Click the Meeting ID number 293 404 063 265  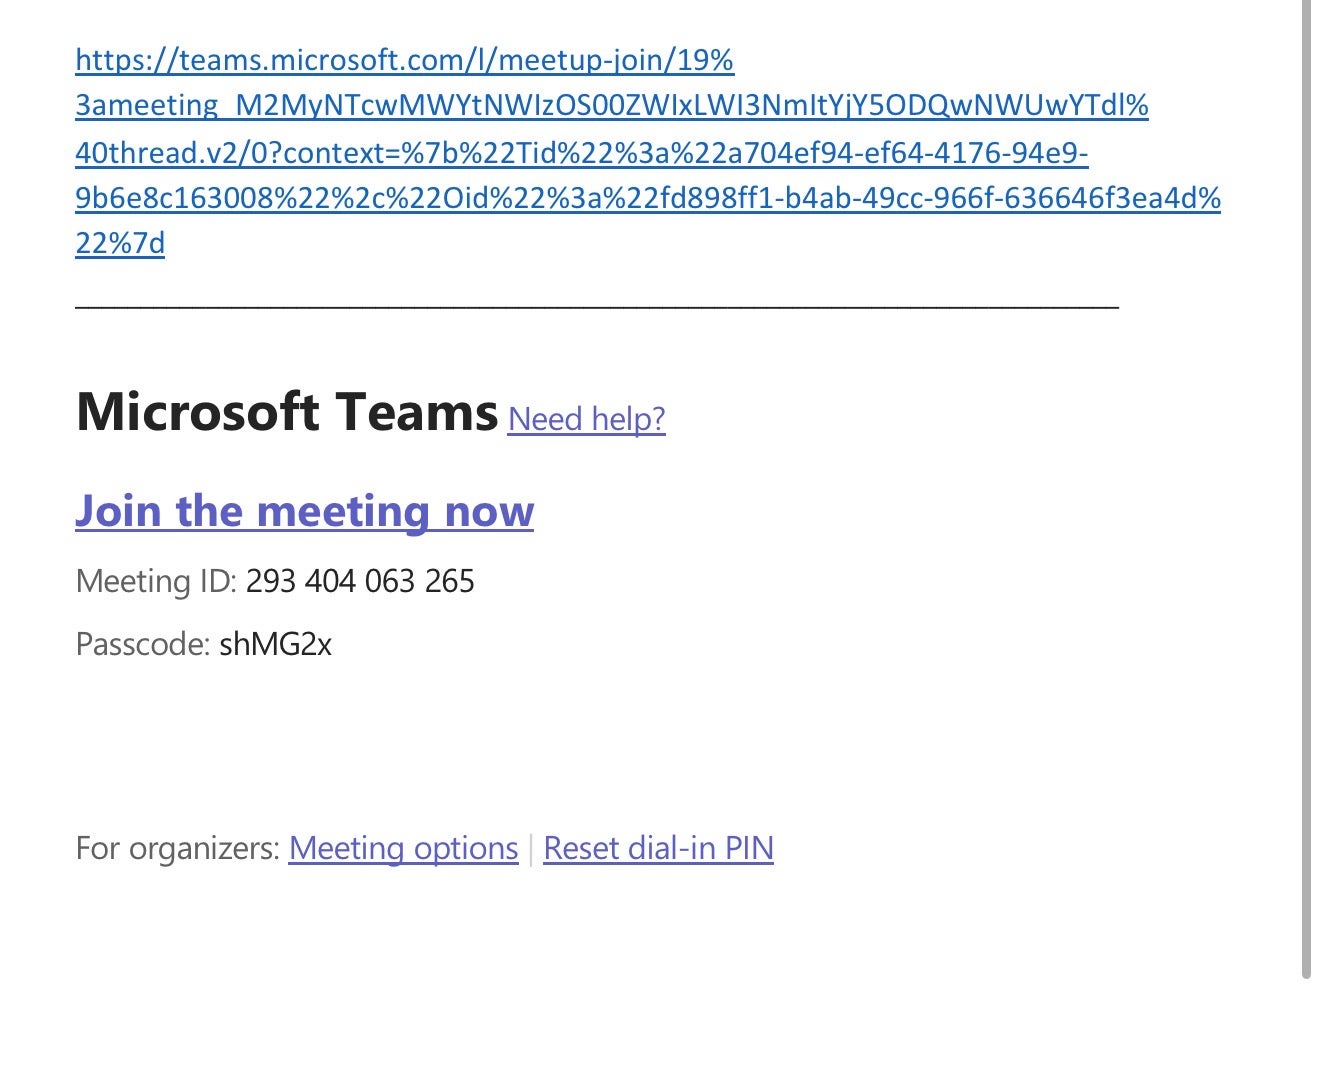360,581
